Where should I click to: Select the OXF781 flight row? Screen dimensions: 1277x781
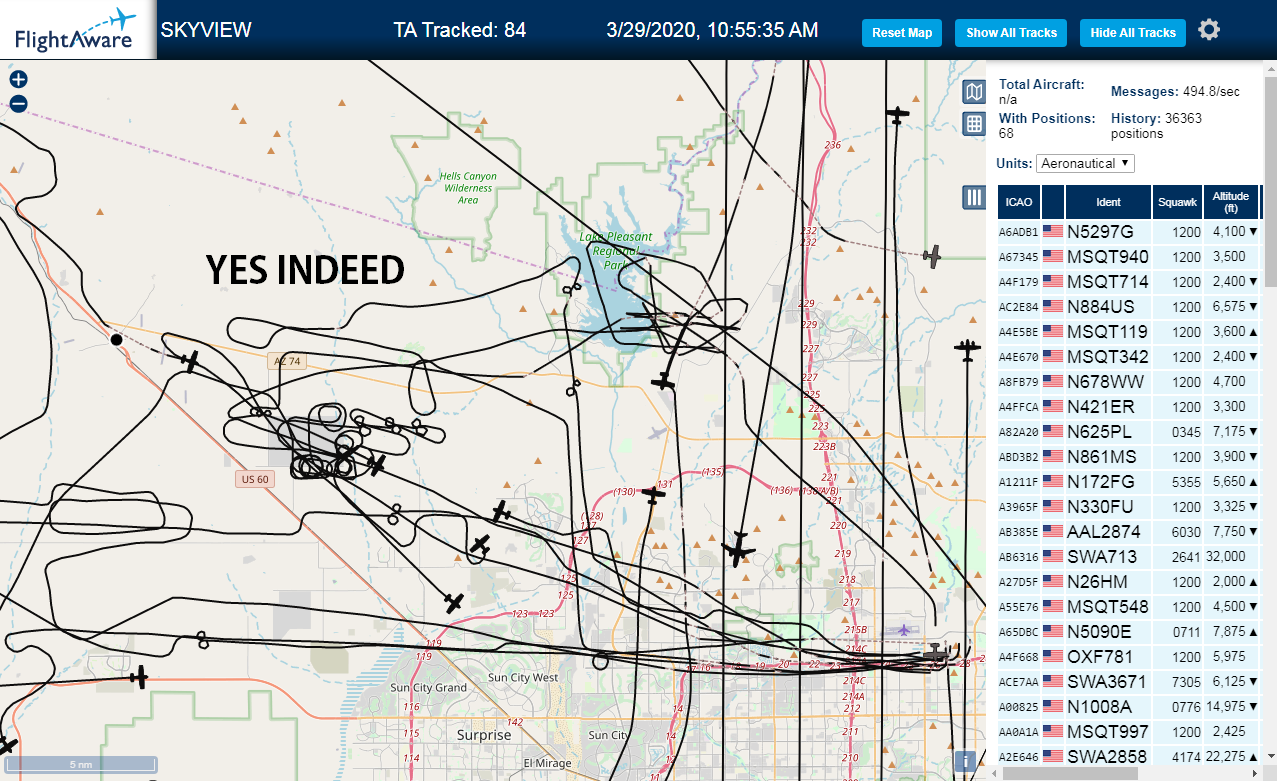1130,656
